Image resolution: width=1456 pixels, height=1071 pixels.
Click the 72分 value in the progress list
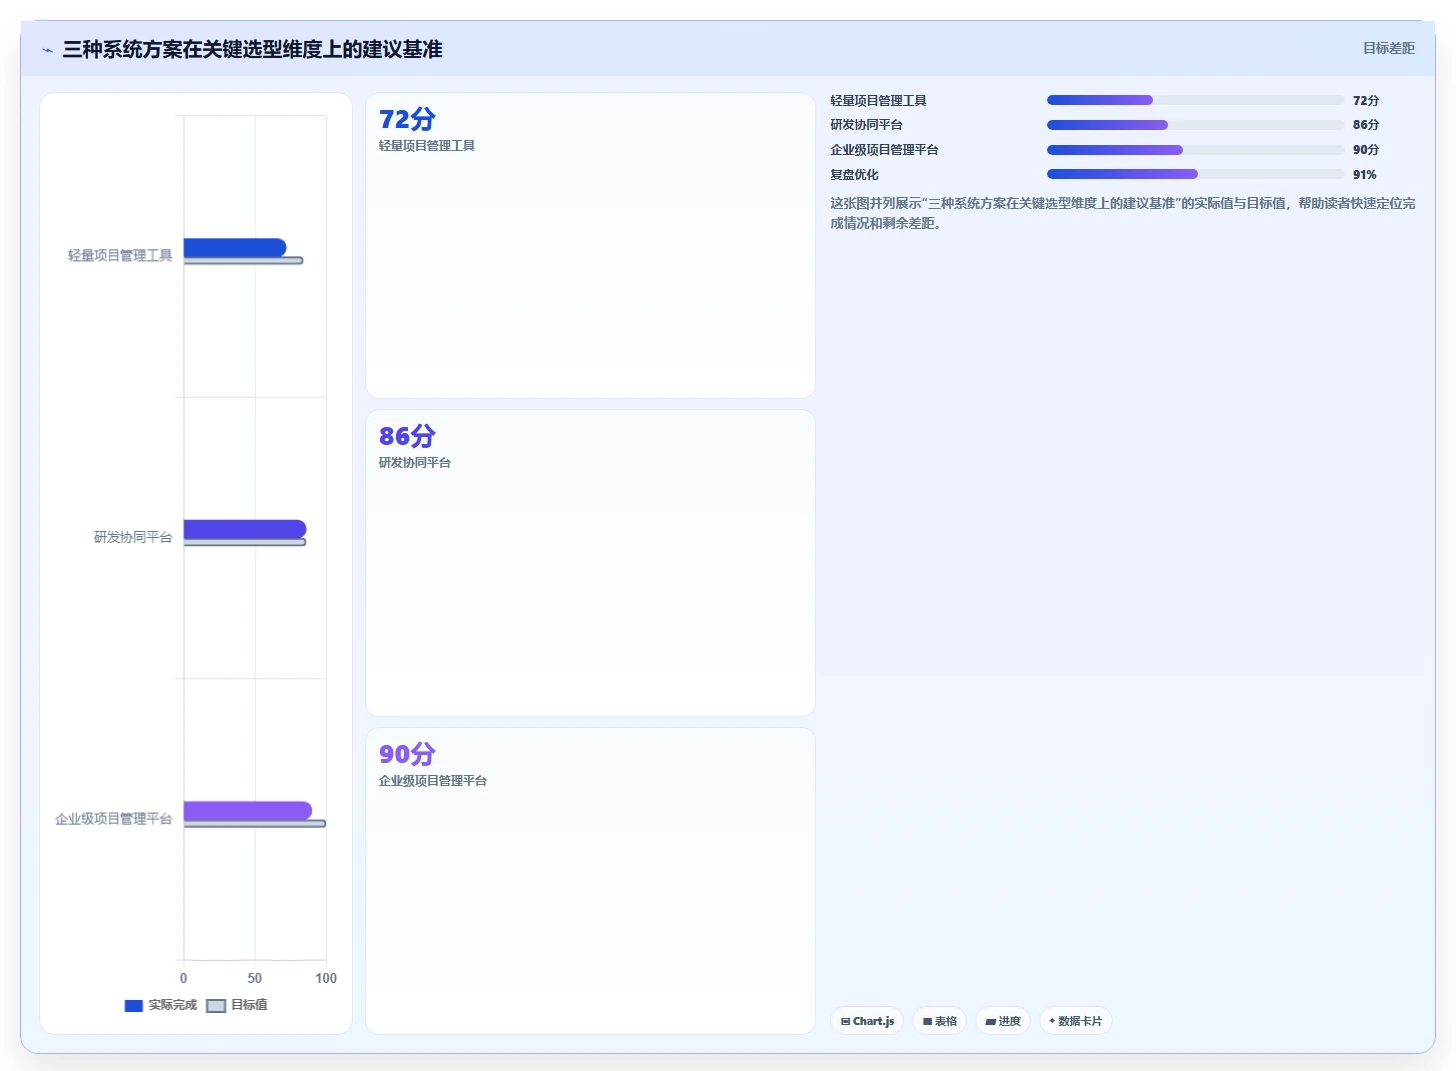1366,101
